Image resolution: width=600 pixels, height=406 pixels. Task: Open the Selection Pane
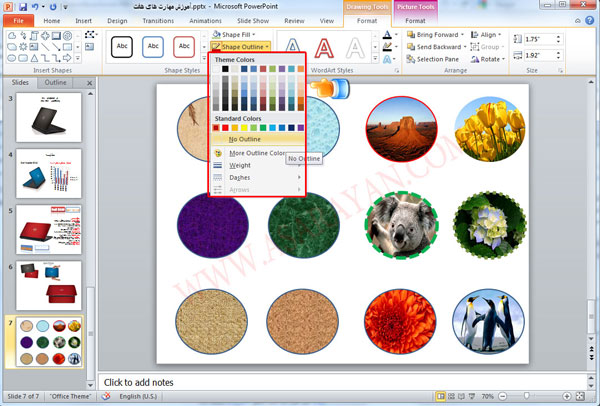point(411,59)
